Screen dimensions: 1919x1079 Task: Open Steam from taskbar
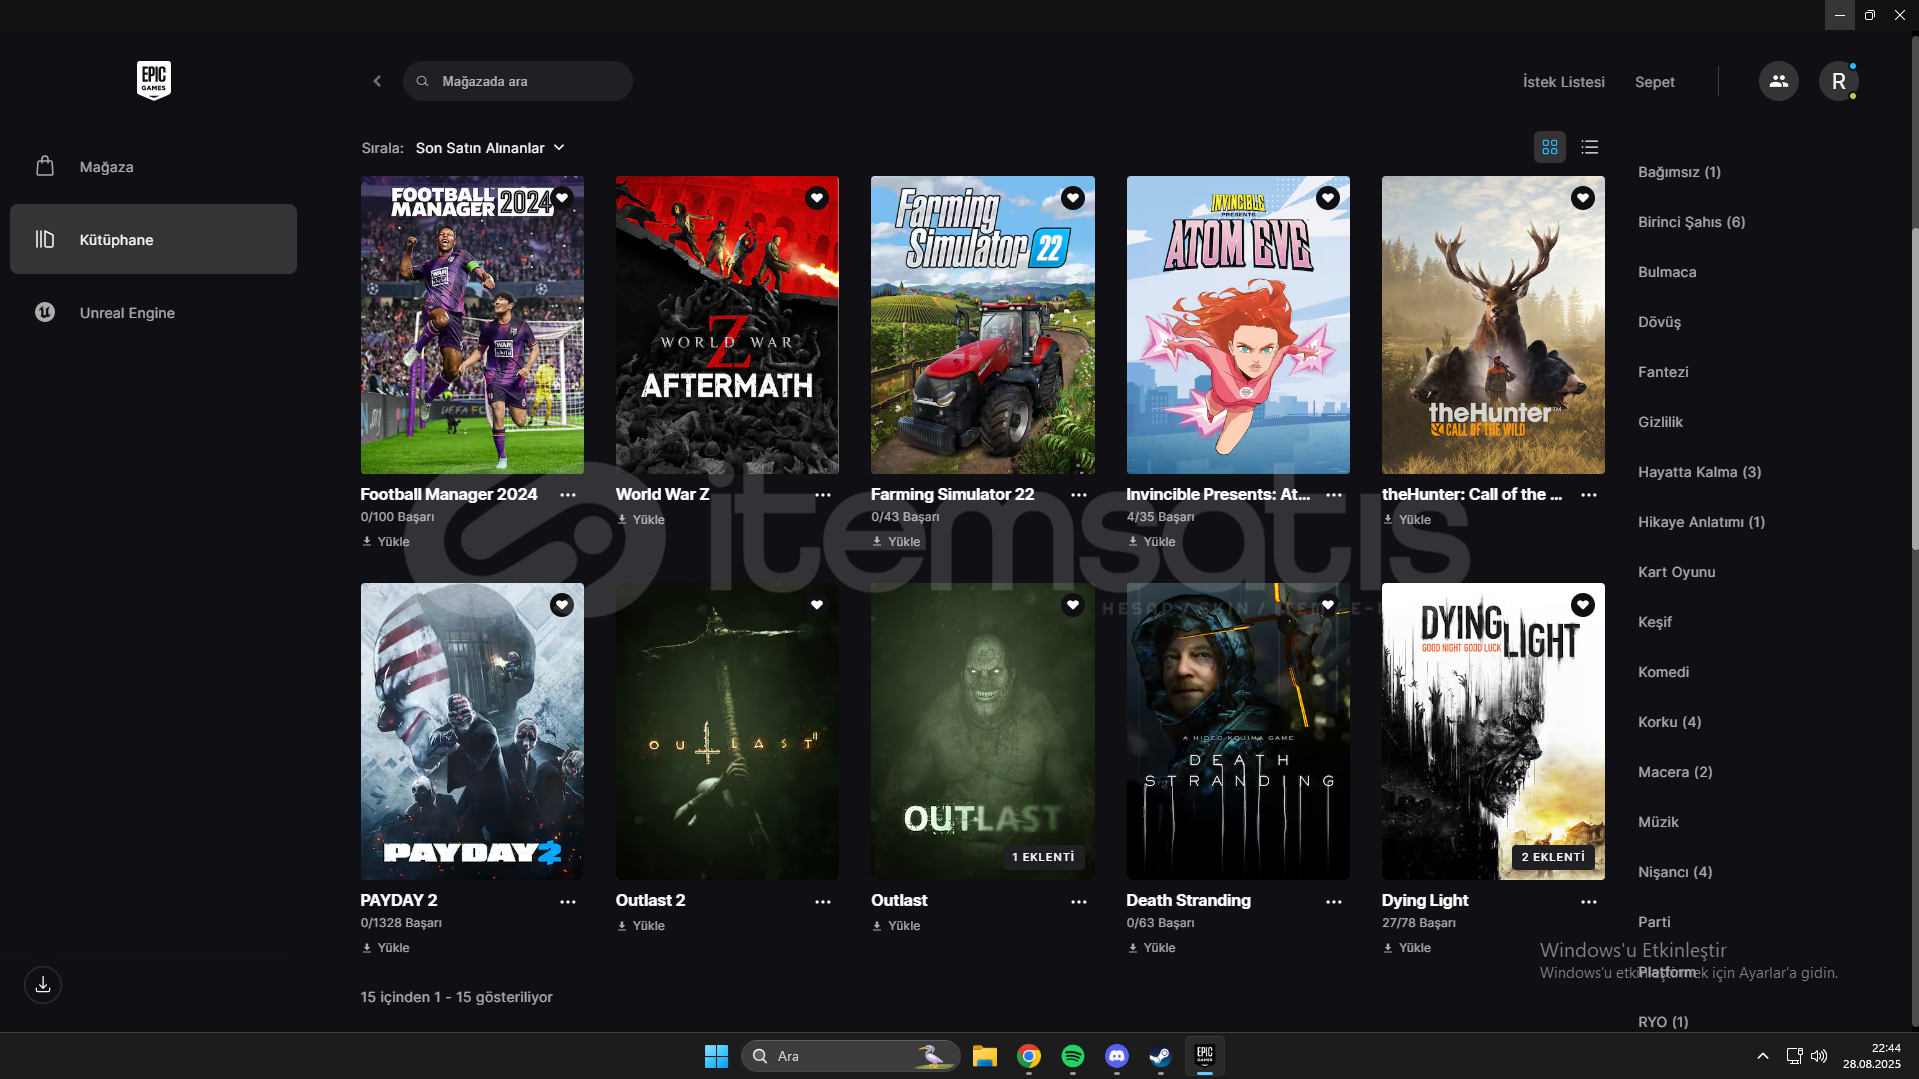1161,1056
